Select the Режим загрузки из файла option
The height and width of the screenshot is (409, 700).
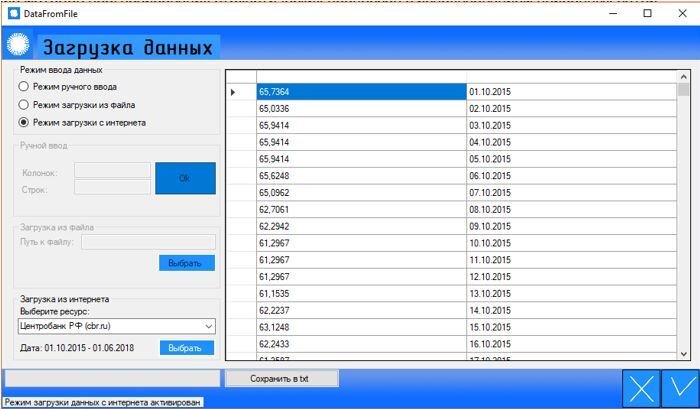[24, 105]
